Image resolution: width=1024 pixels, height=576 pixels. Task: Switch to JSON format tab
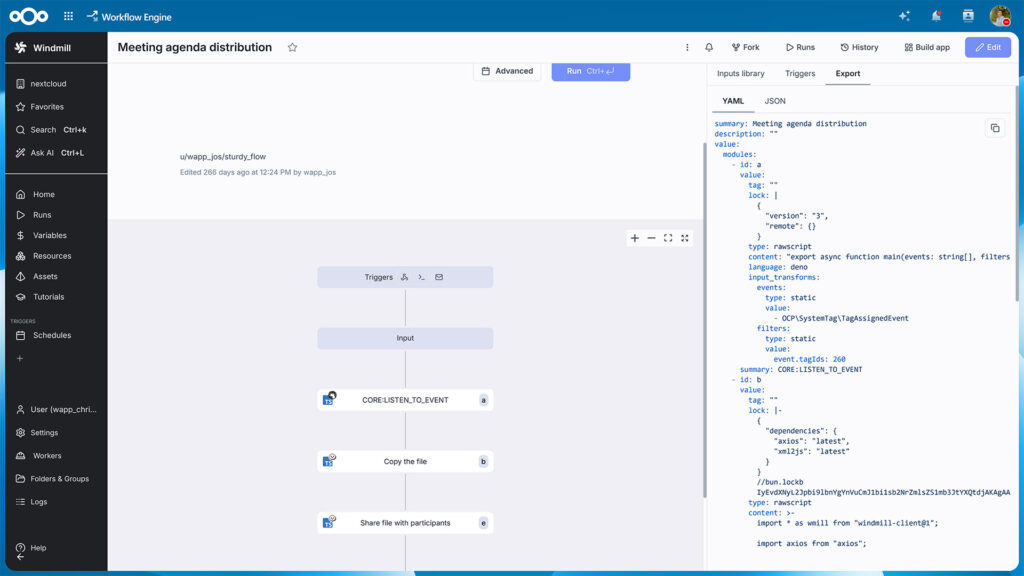[775, 101]
